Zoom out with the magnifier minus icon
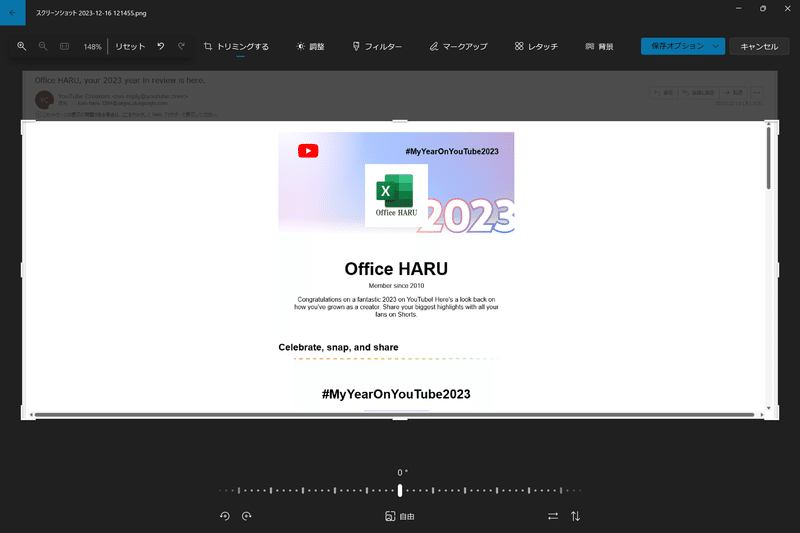Viewport: 800px width, 533px height. (43, 46)
